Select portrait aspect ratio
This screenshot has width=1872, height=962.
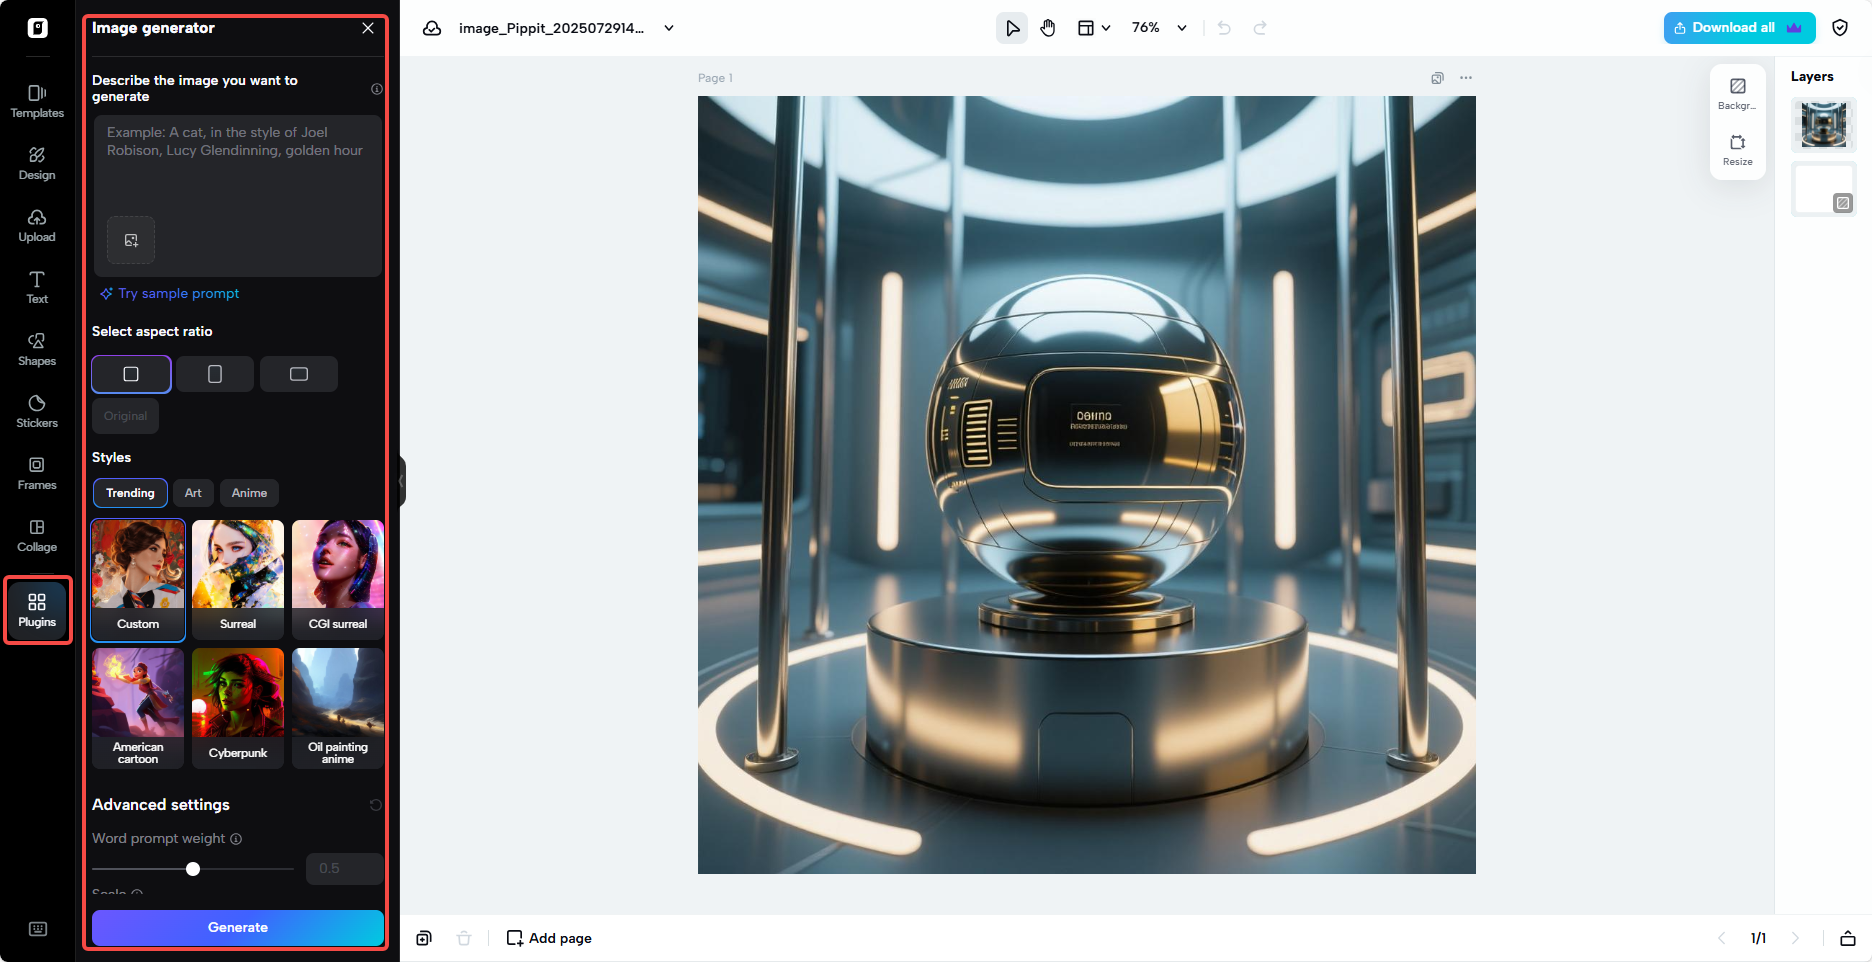tap(215, 374)
